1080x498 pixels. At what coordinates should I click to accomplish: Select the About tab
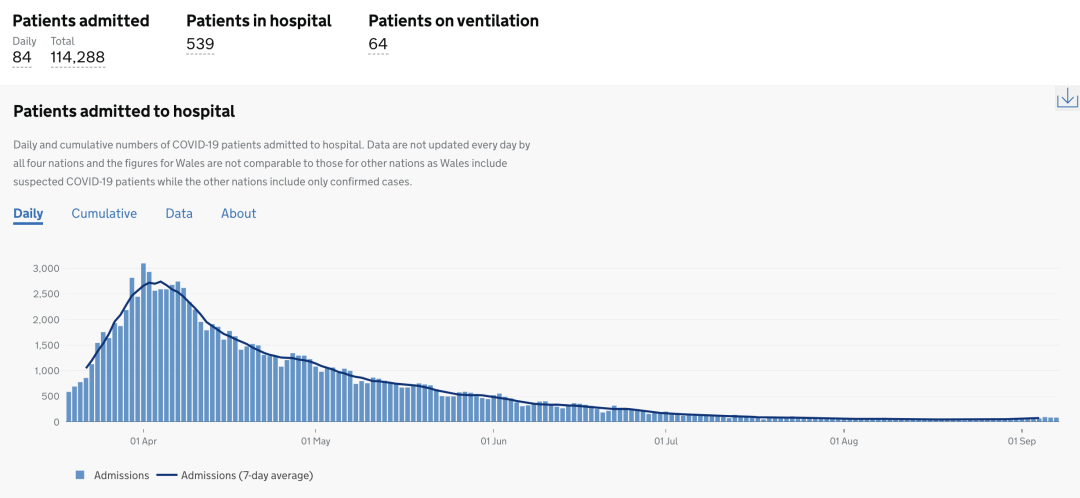click(238, 213)
